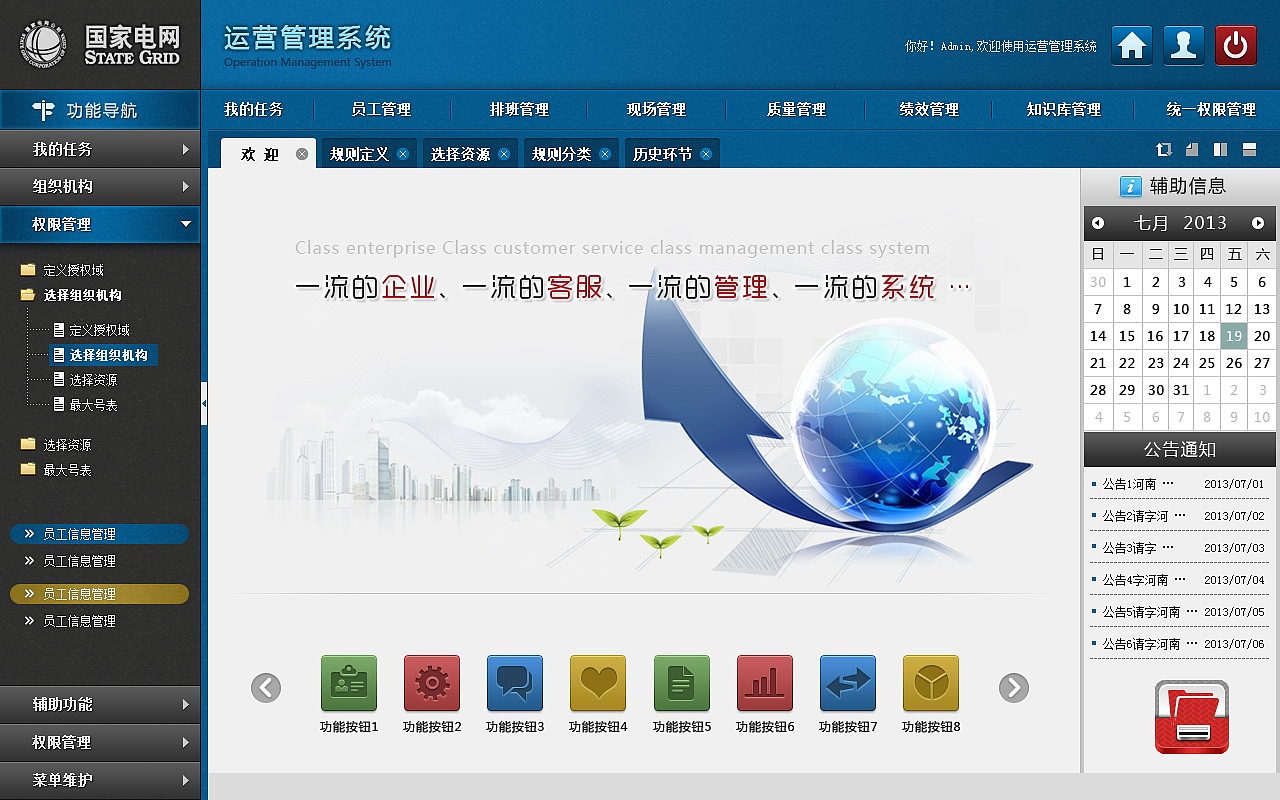Collapse the top 权限管理 sidebar section

(100, 224)
